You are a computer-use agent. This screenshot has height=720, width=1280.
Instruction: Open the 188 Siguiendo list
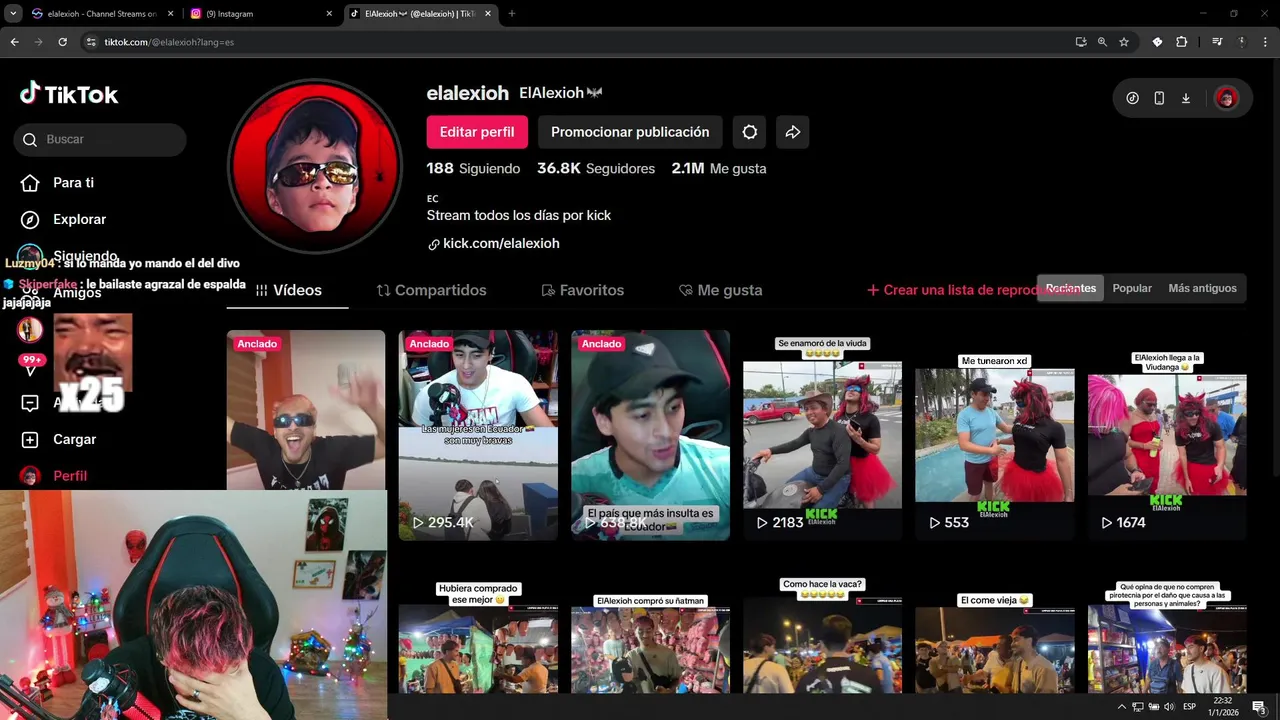click(473, 169)
